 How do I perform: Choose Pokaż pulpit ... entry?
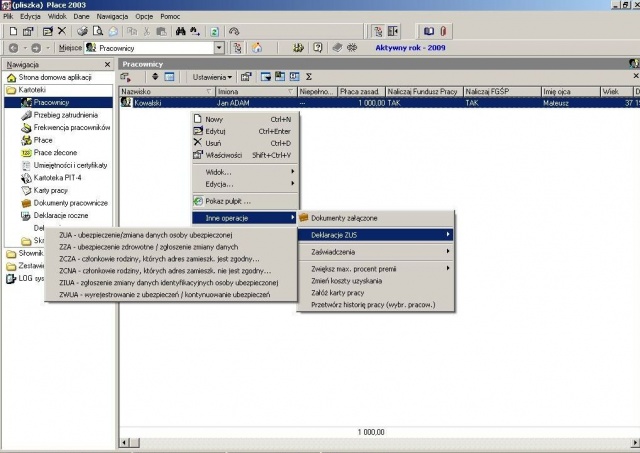[x=245, y=201]
